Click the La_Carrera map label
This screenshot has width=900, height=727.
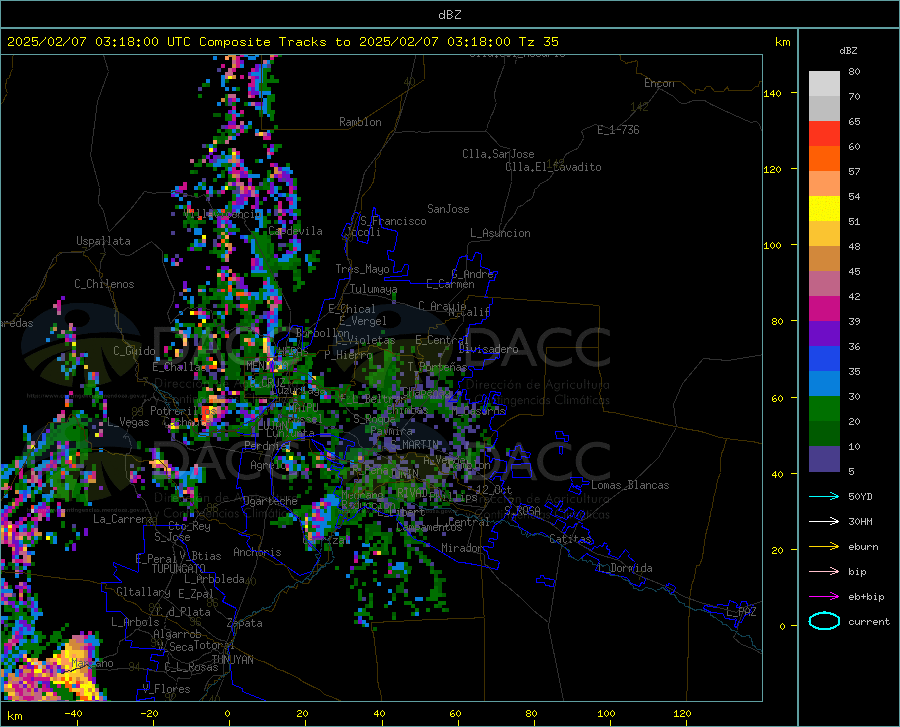123,519
